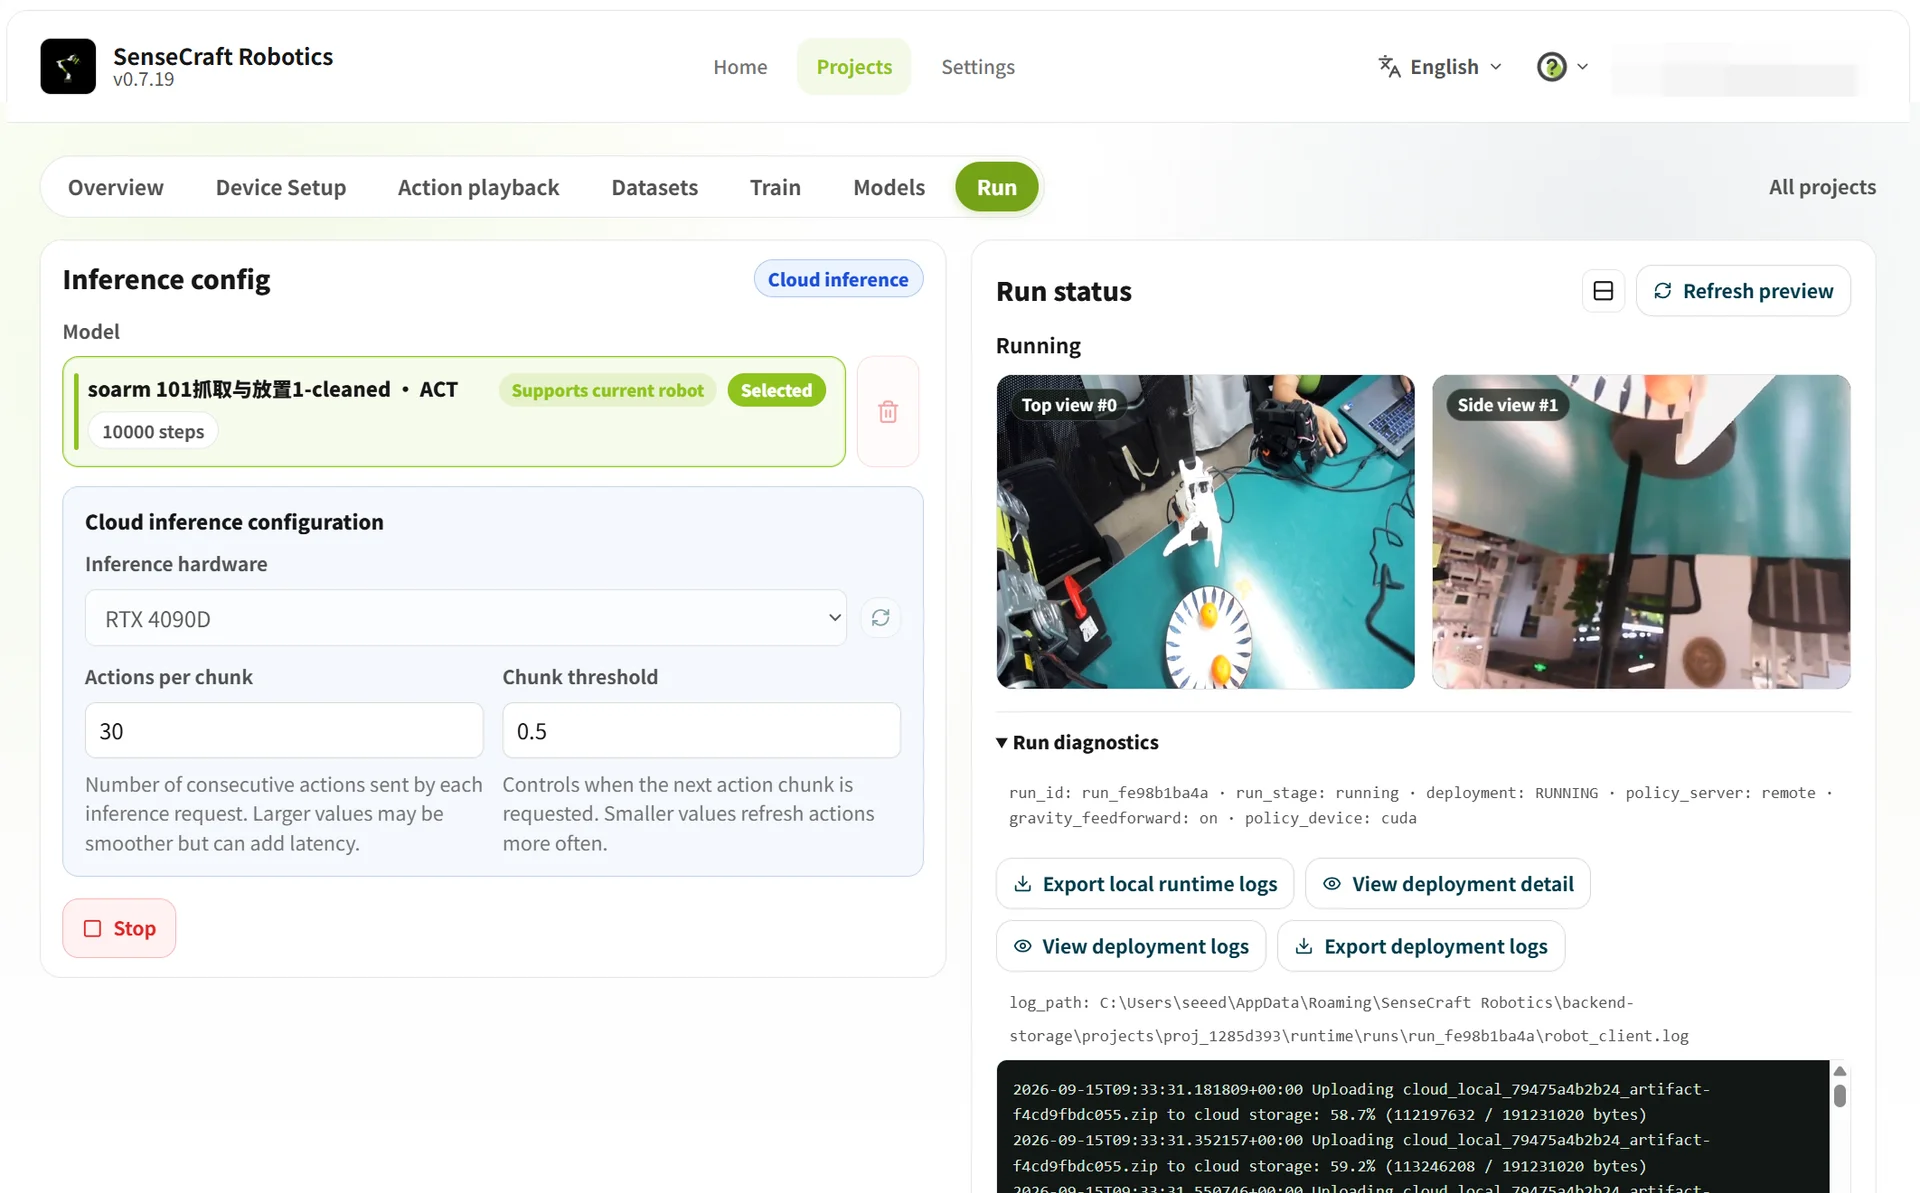Stop the running inference
Viewport: 1920px width, 1193px height.
click(119, 928)
